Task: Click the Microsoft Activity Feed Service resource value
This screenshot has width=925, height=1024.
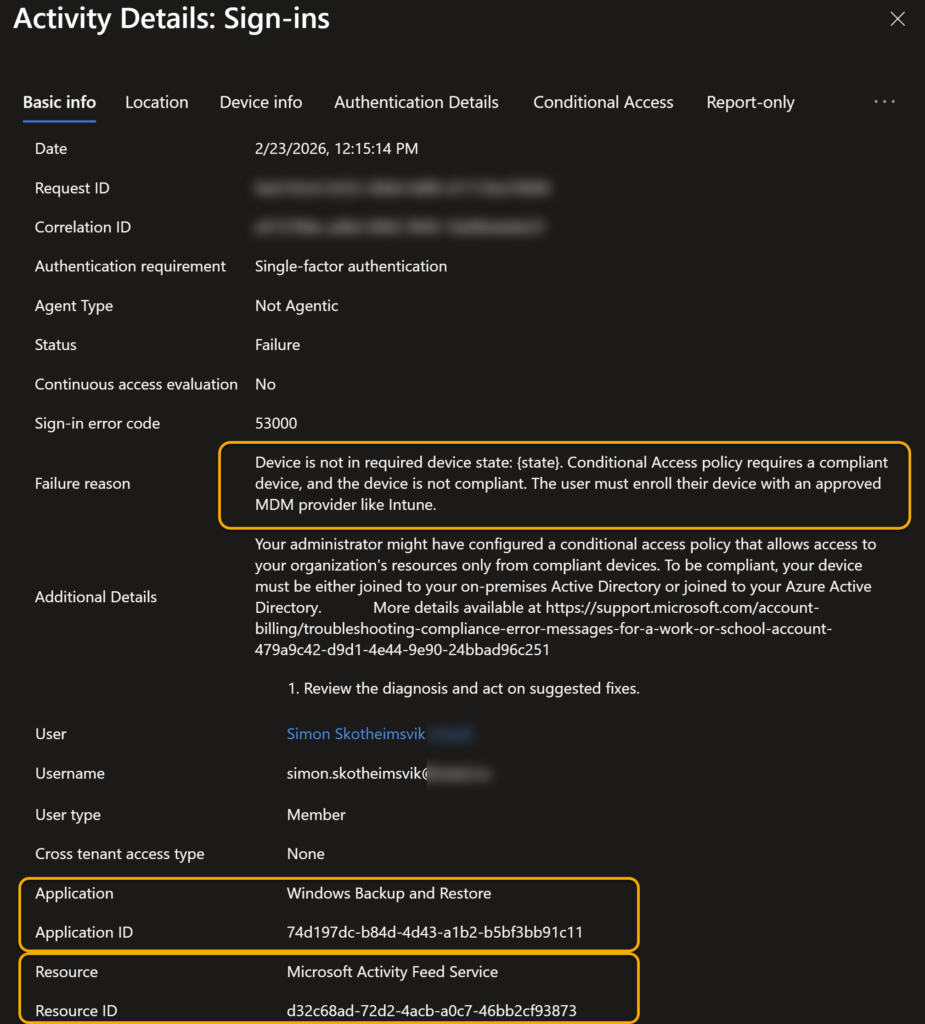Action: (392, 971)
